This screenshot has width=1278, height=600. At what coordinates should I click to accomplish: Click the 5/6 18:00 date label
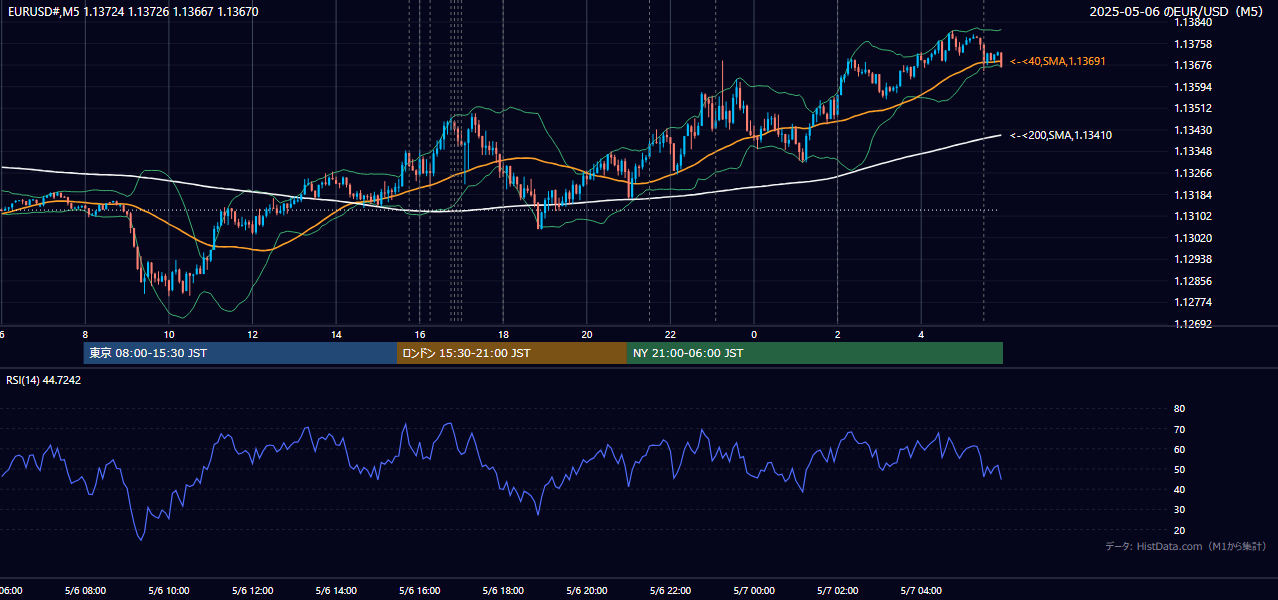coord(503,591)
